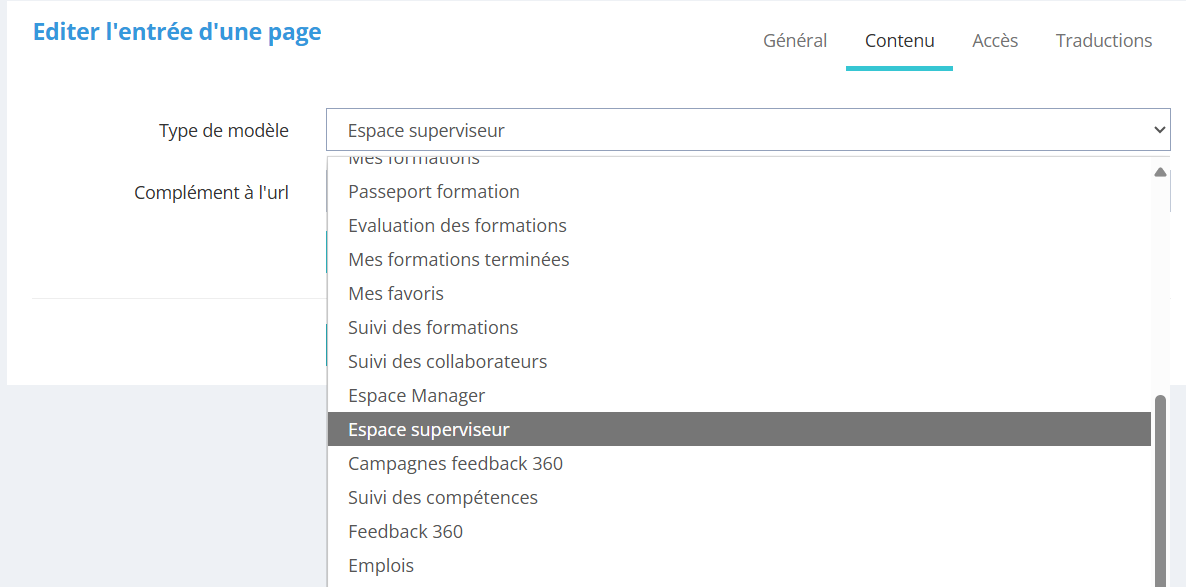Select Suivi des formations option
This screenshot has width=1186, height=587.
point(433,328)
